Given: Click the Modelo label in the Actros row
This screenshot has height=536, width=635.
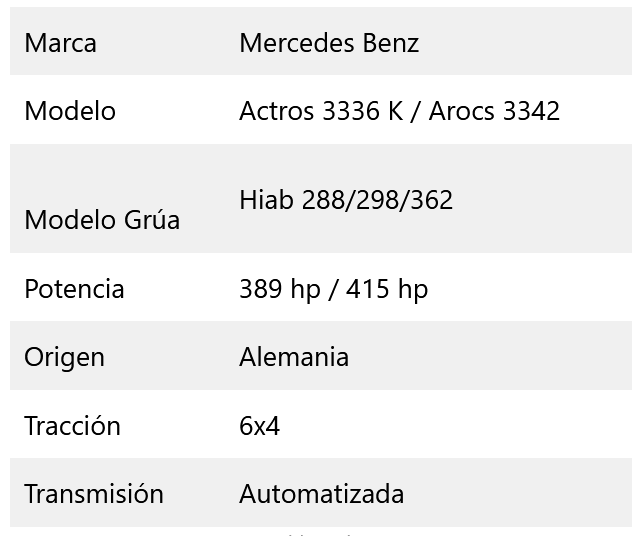Looking at the screenshot, I should [x=70, y=111].
